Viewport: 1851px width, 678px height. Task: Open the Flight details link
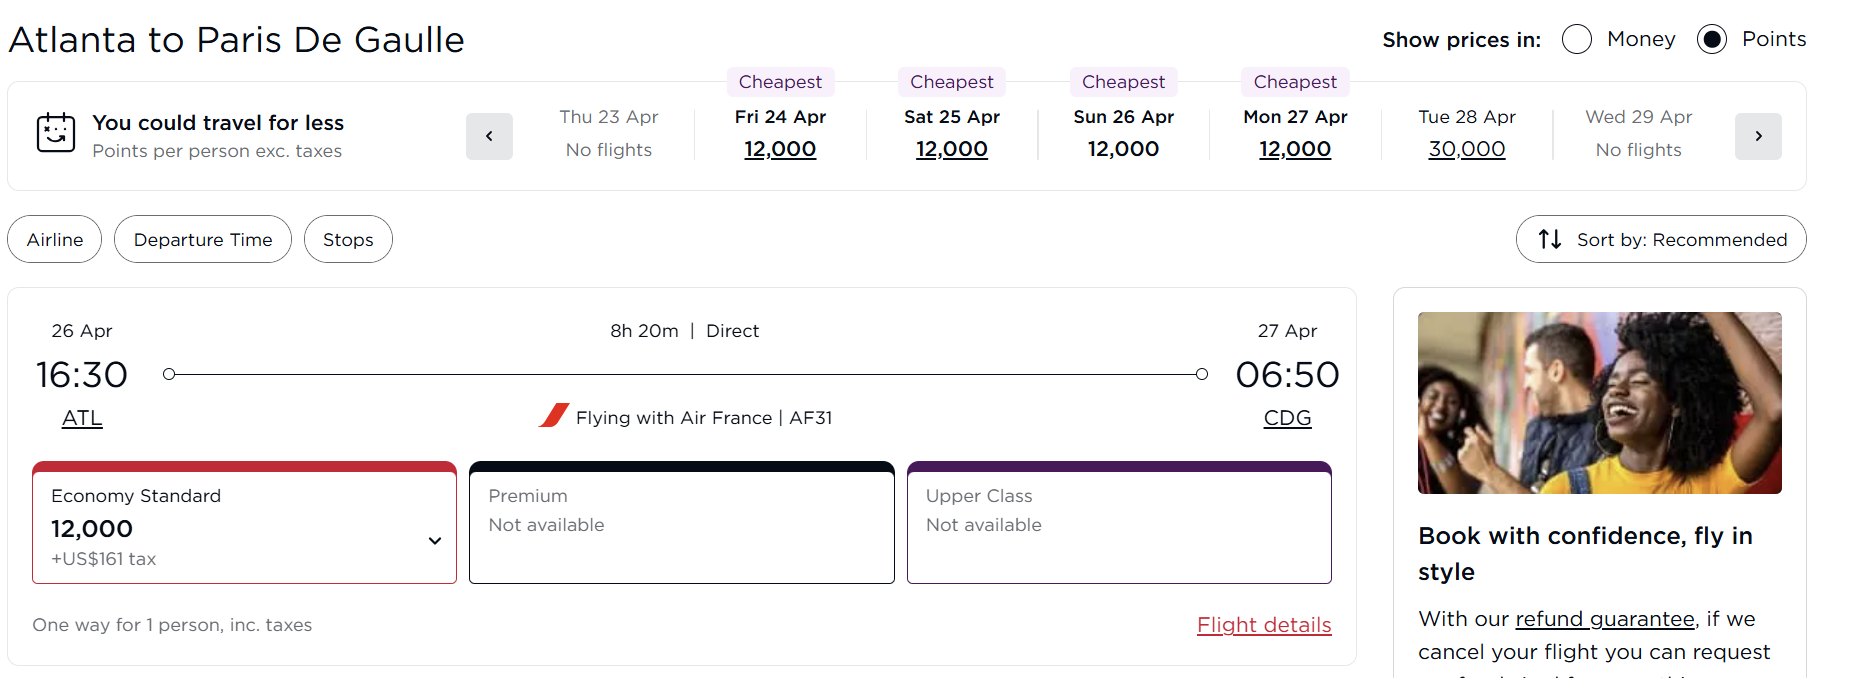coord(1264,625)
